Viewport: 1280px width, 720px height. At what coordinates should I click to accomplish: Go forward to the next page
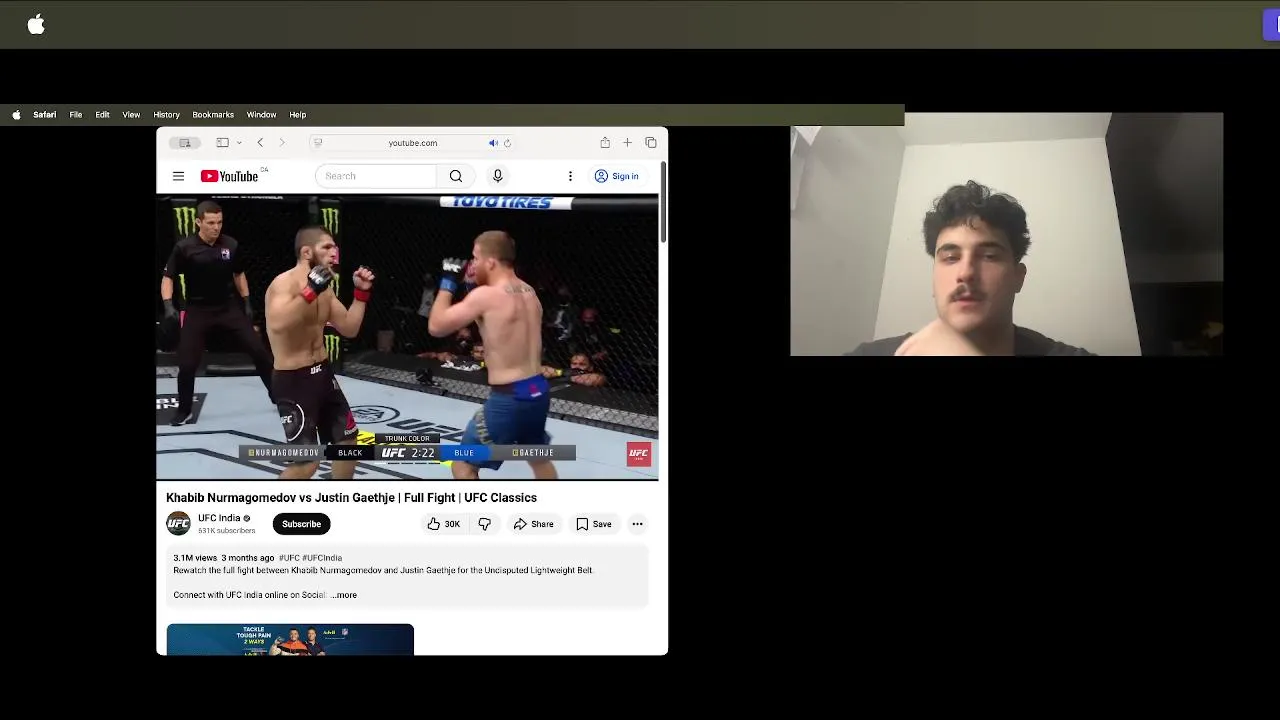point(282,143)
